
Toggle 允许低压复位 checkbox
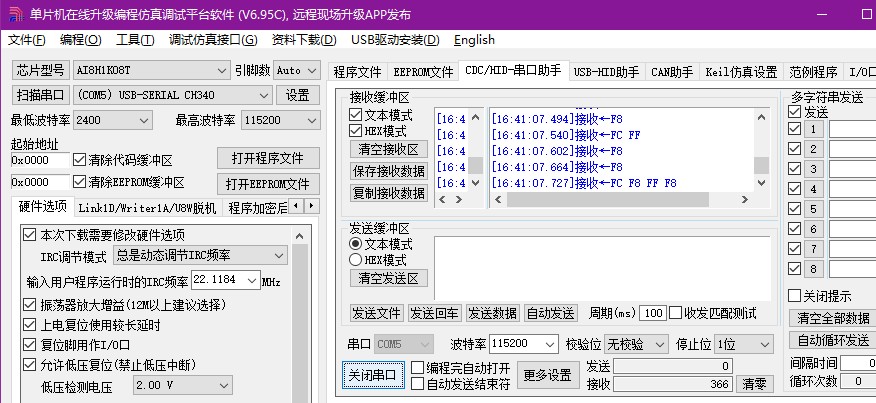(29, 365)
